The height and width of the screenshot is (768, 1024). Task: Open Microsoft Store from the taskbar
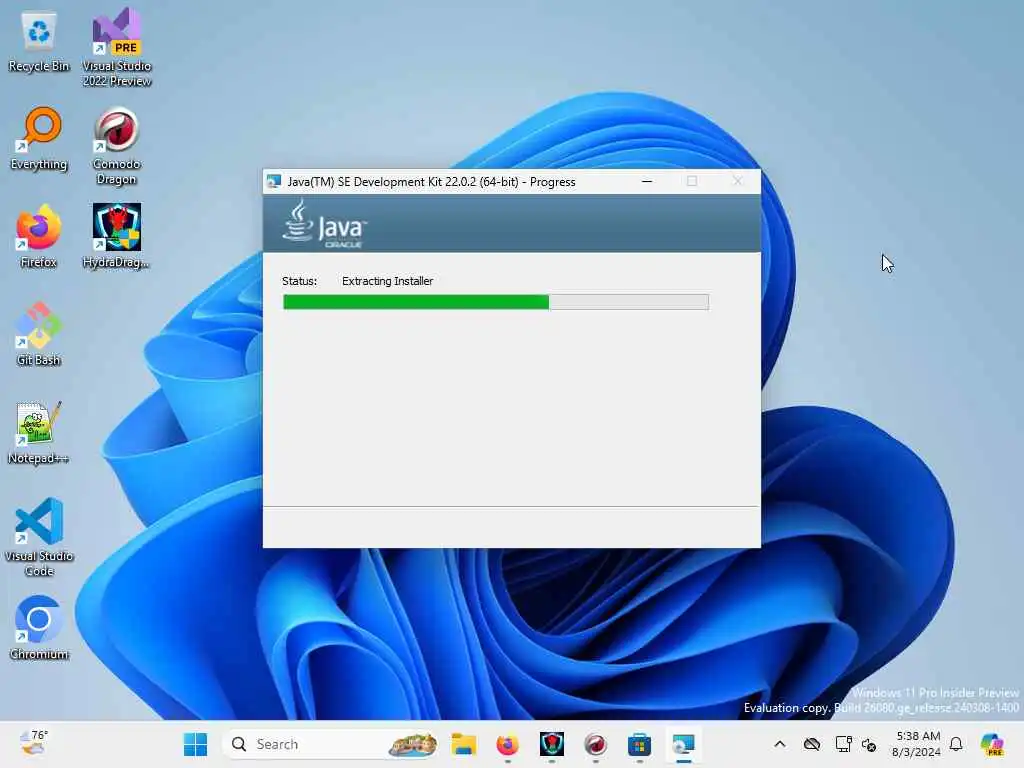[639, 744]
